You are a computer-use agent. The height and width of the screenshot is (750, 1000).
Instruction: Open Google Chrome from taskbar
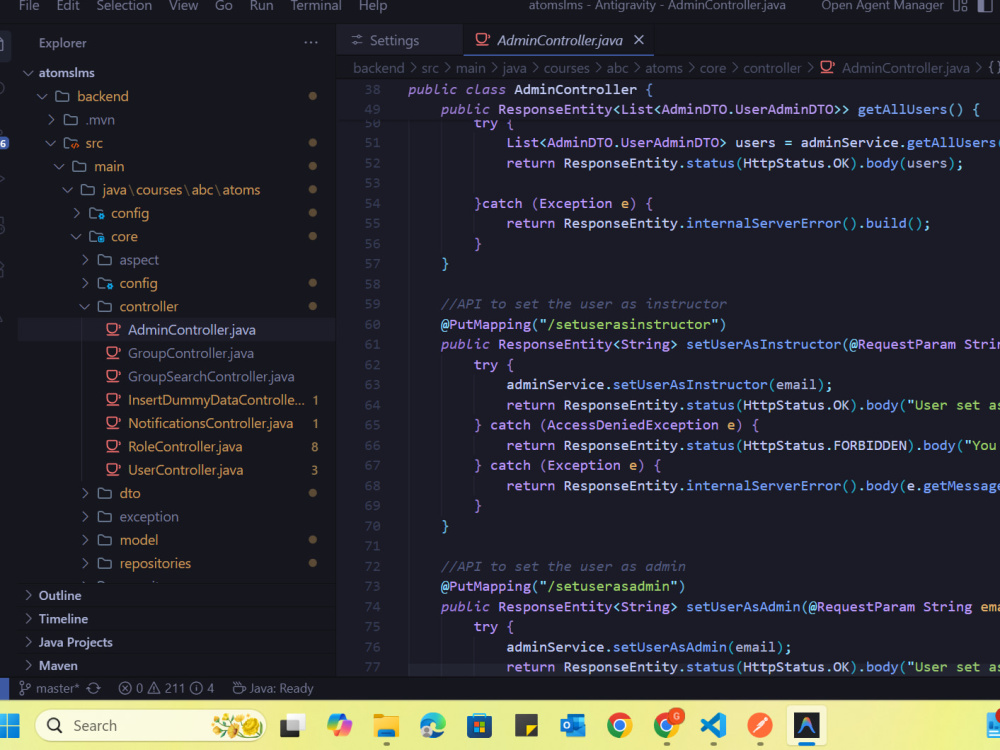click(x=619, y=726)
